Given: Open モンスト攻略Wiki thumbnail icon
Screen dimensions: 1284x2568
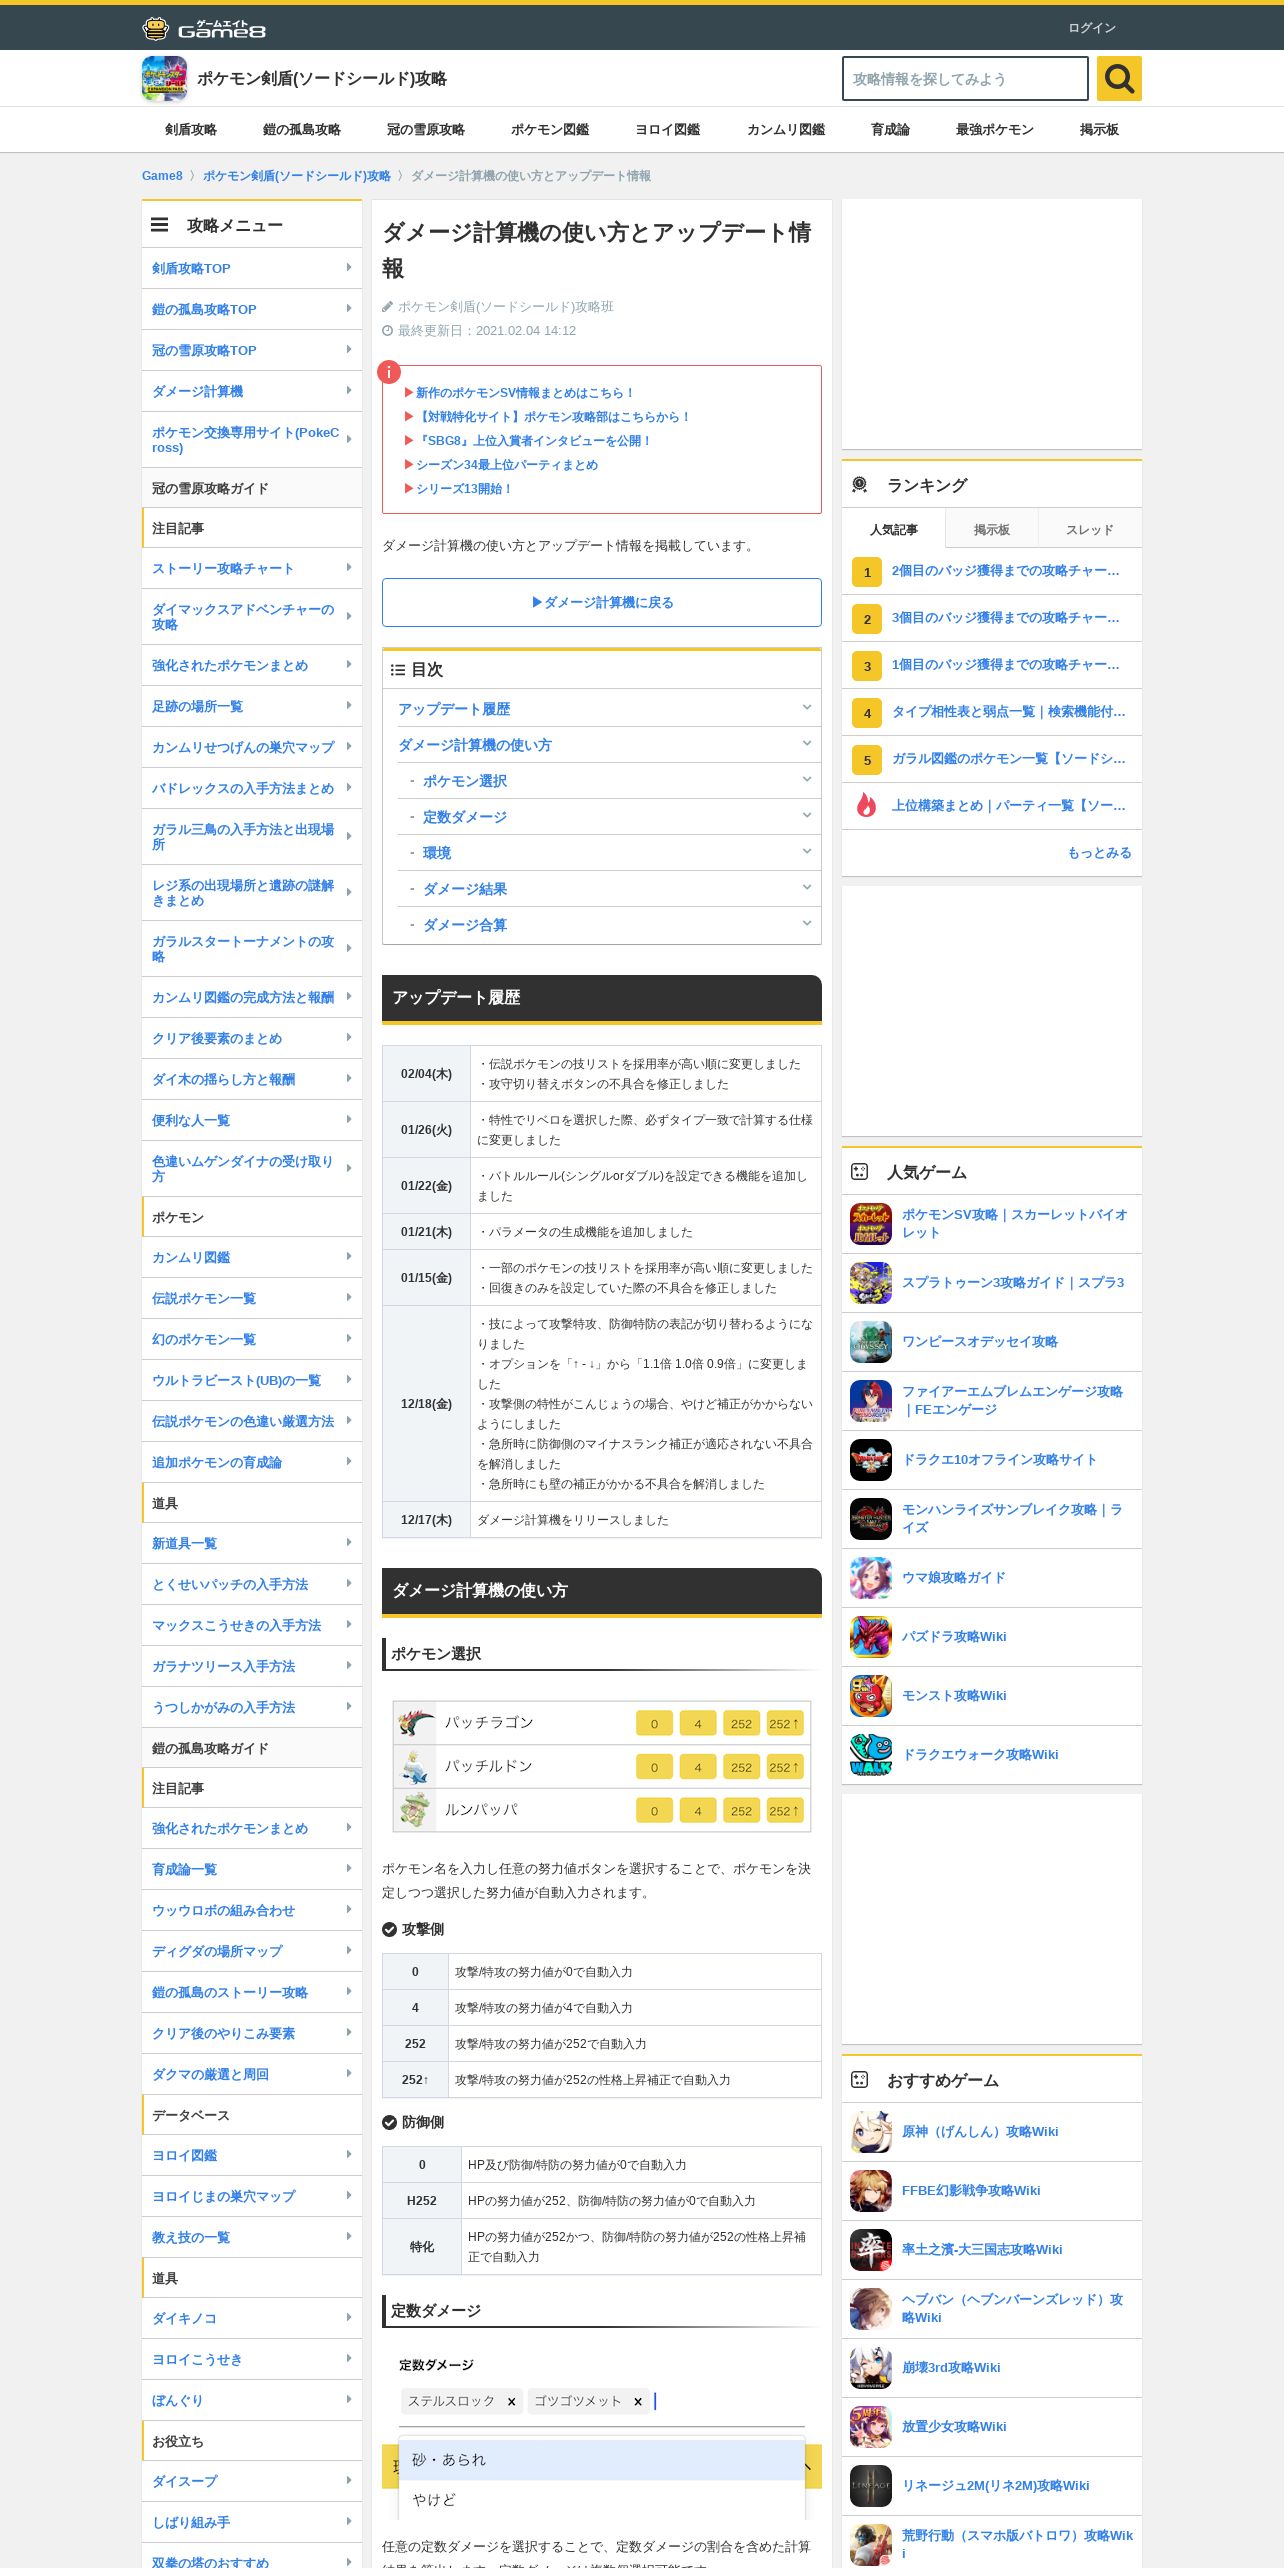Looking at the screenshot, I should 870,1696.
